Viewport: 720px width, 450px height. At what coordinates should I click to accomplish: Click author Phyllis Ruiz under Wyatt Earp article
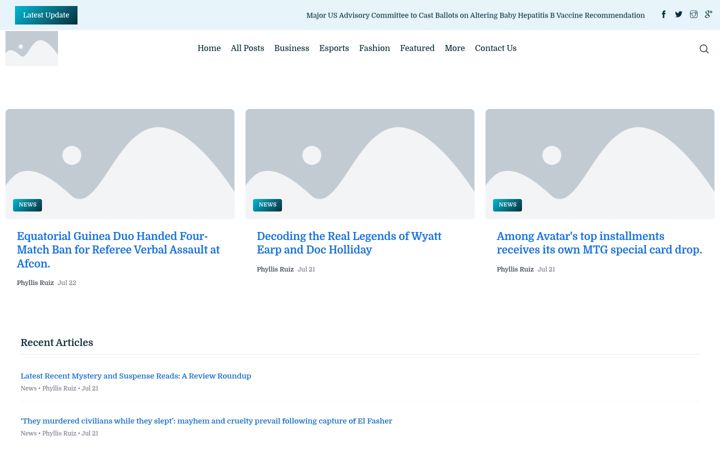coord(275,270)
